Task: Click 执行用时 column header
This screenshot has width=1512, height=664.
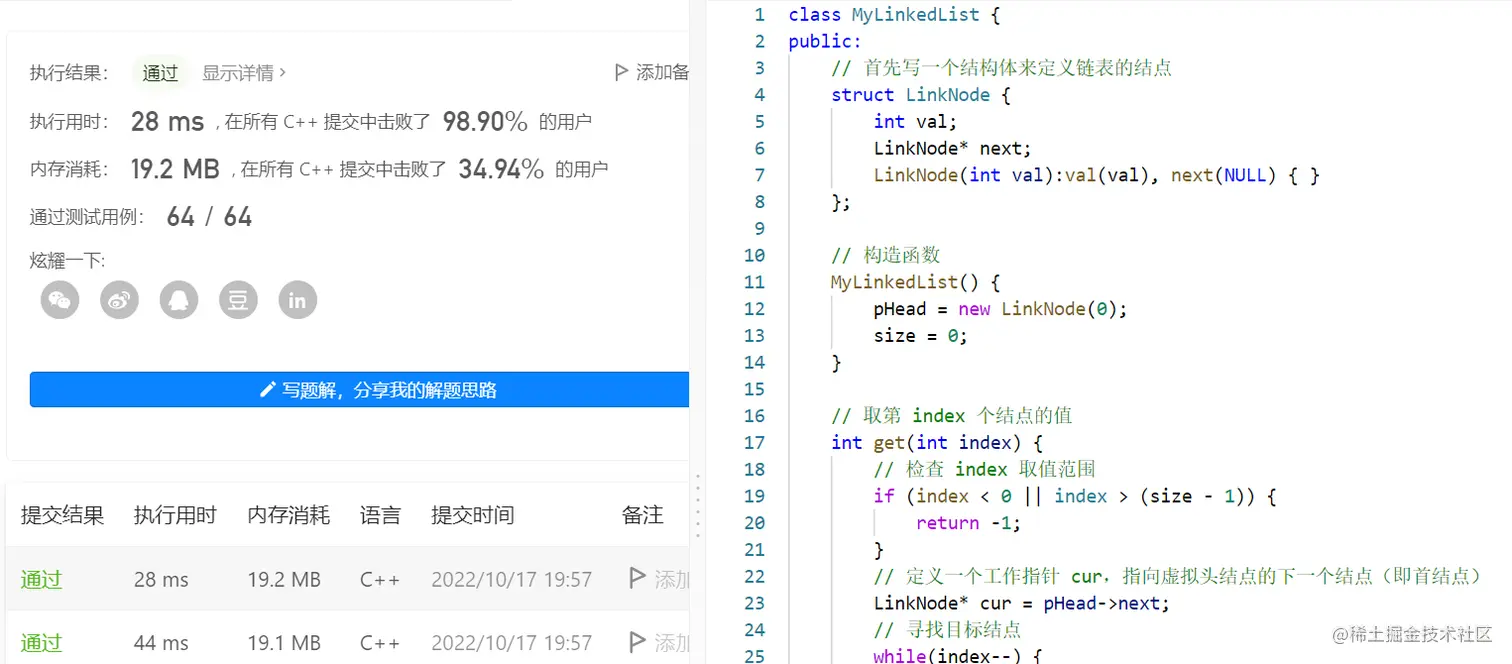Action: tap(176, 515)
